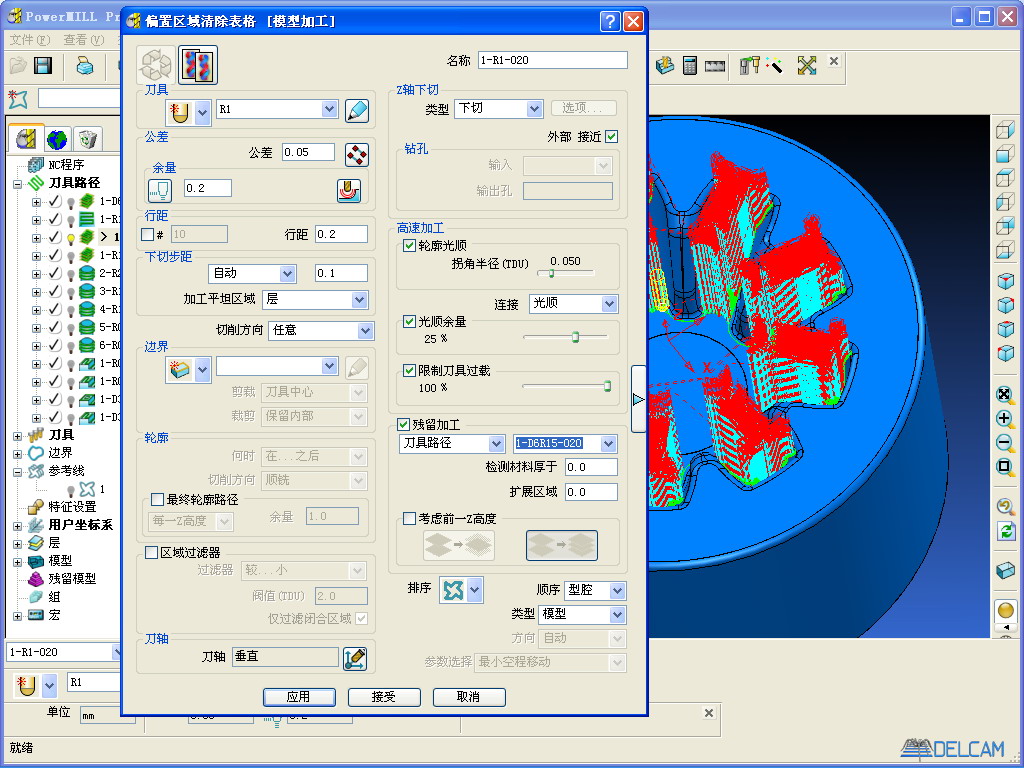Viewport: 1024px width, 768px height.
Task: Click the thickness options icon beside 0.2
Action: [x=349, y=190]
